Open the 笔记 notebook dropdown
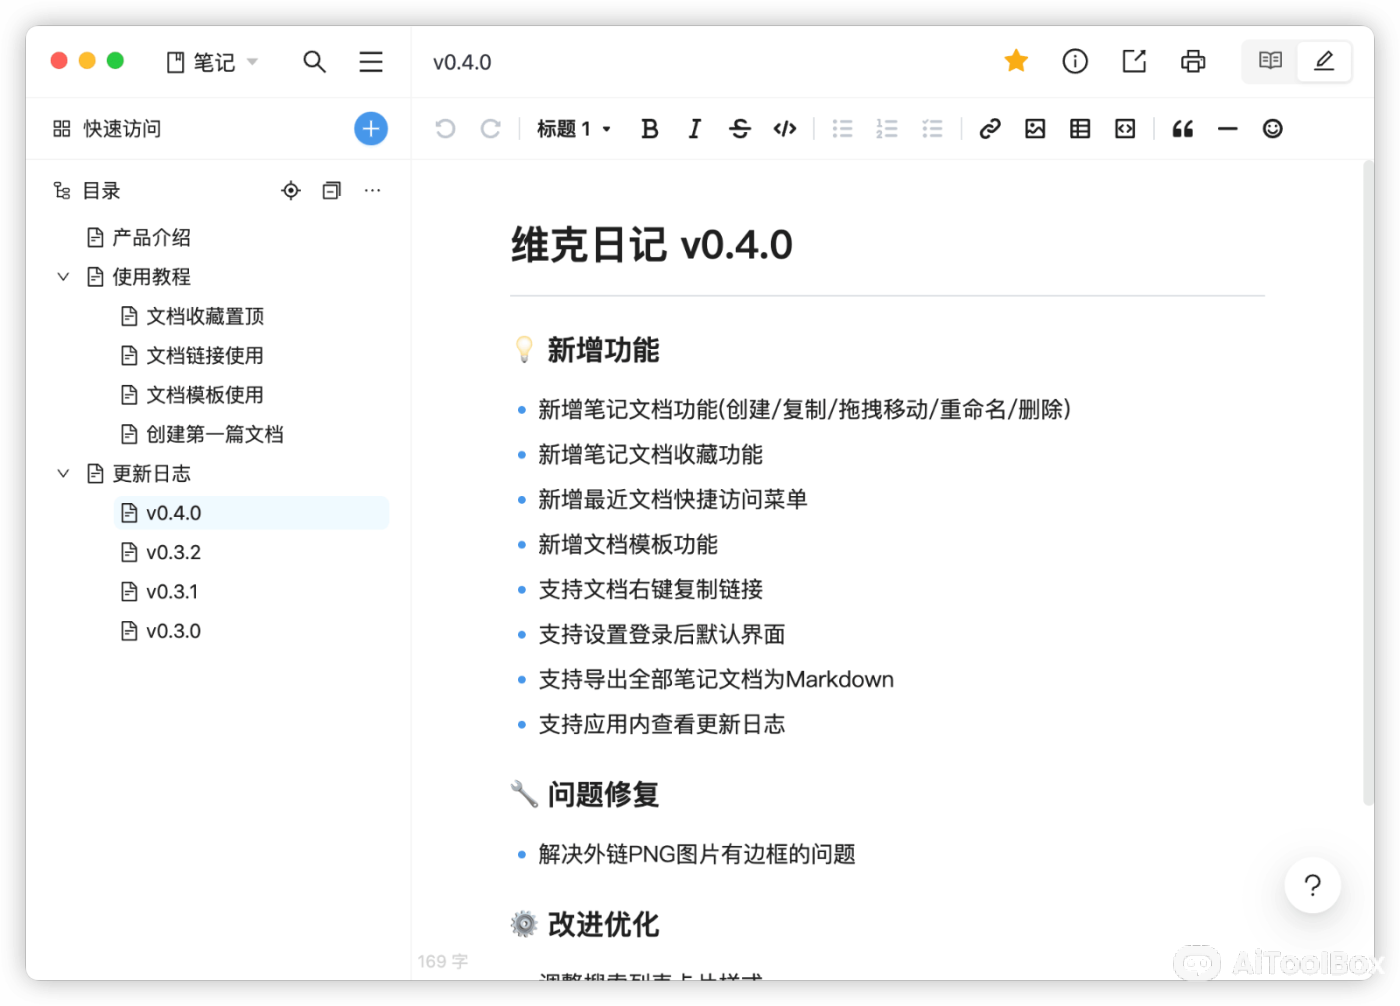1400x1006 pixels. (x=212, y=61)
